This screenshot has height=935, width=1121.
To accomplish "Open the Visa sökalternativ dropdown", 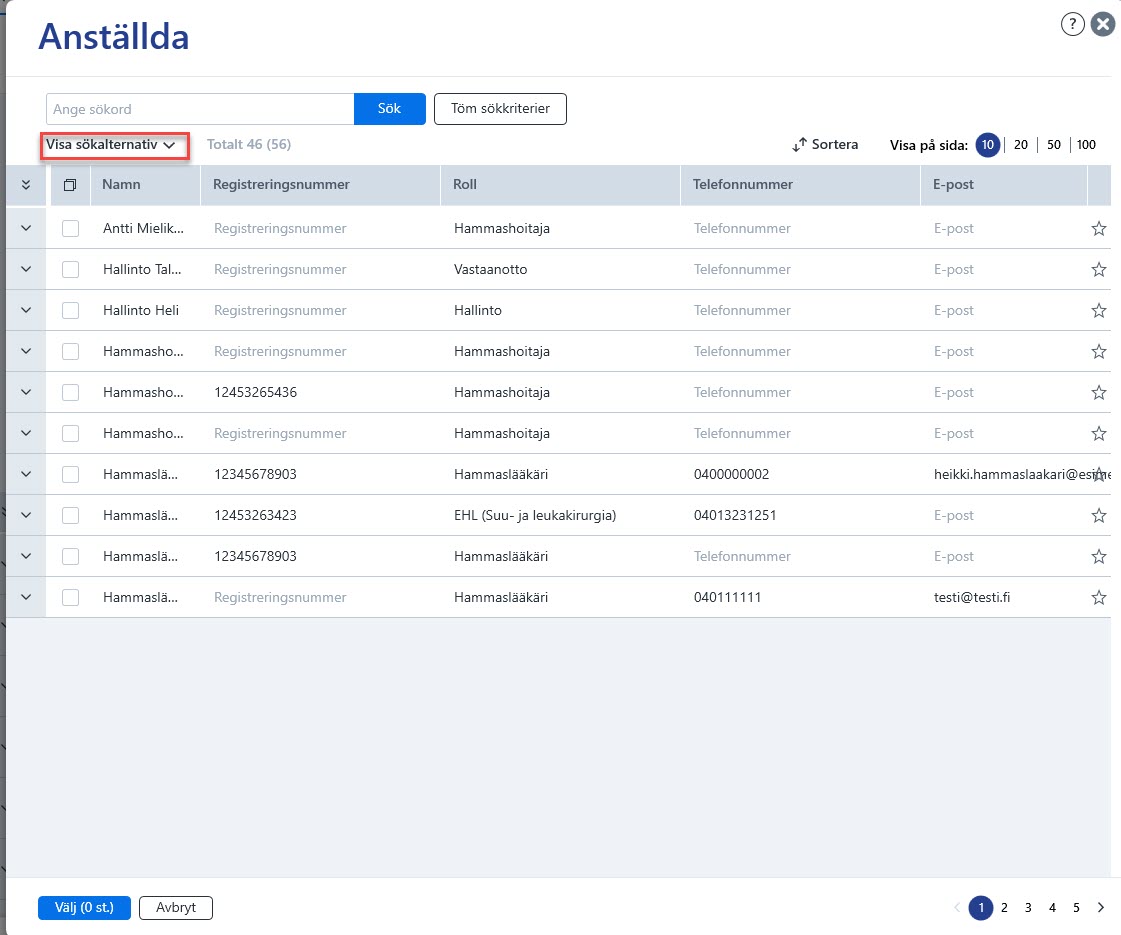I will coord(111,145).
